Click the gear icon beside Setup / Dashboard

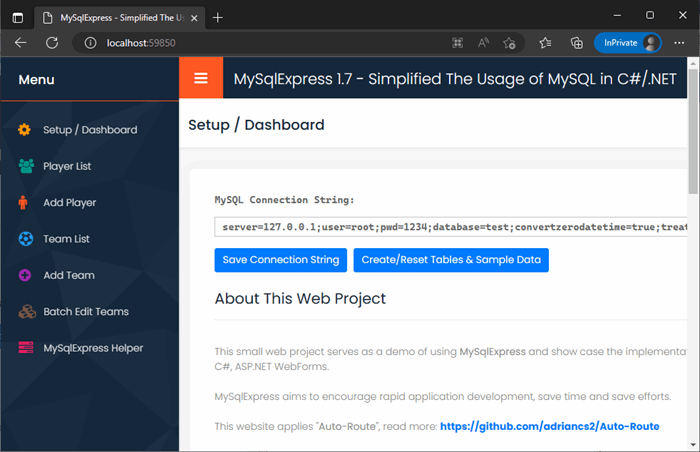coord(25,130)
